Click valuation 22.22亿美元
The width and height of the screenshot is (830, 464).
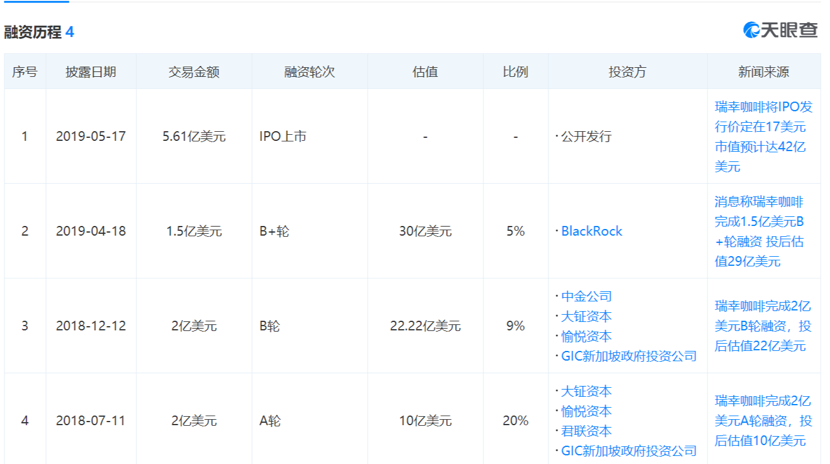(425, 326)
